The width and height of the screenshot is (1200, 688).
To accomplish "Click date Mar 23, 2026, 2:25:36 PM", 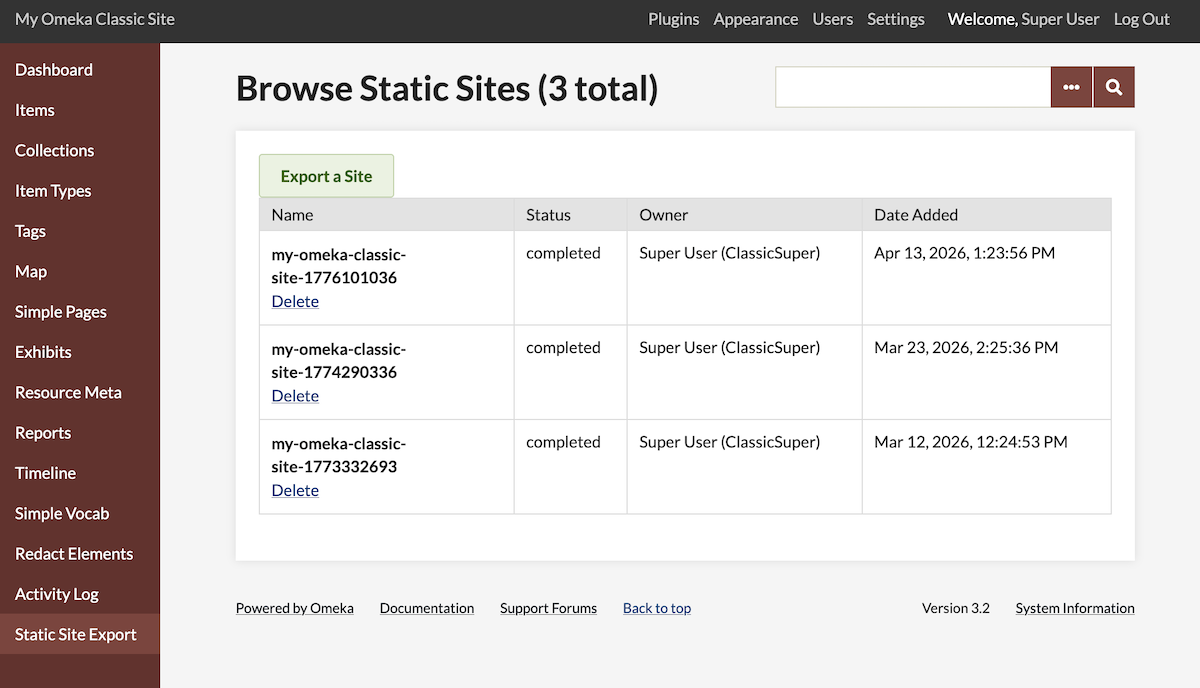I will coord(966,348).
